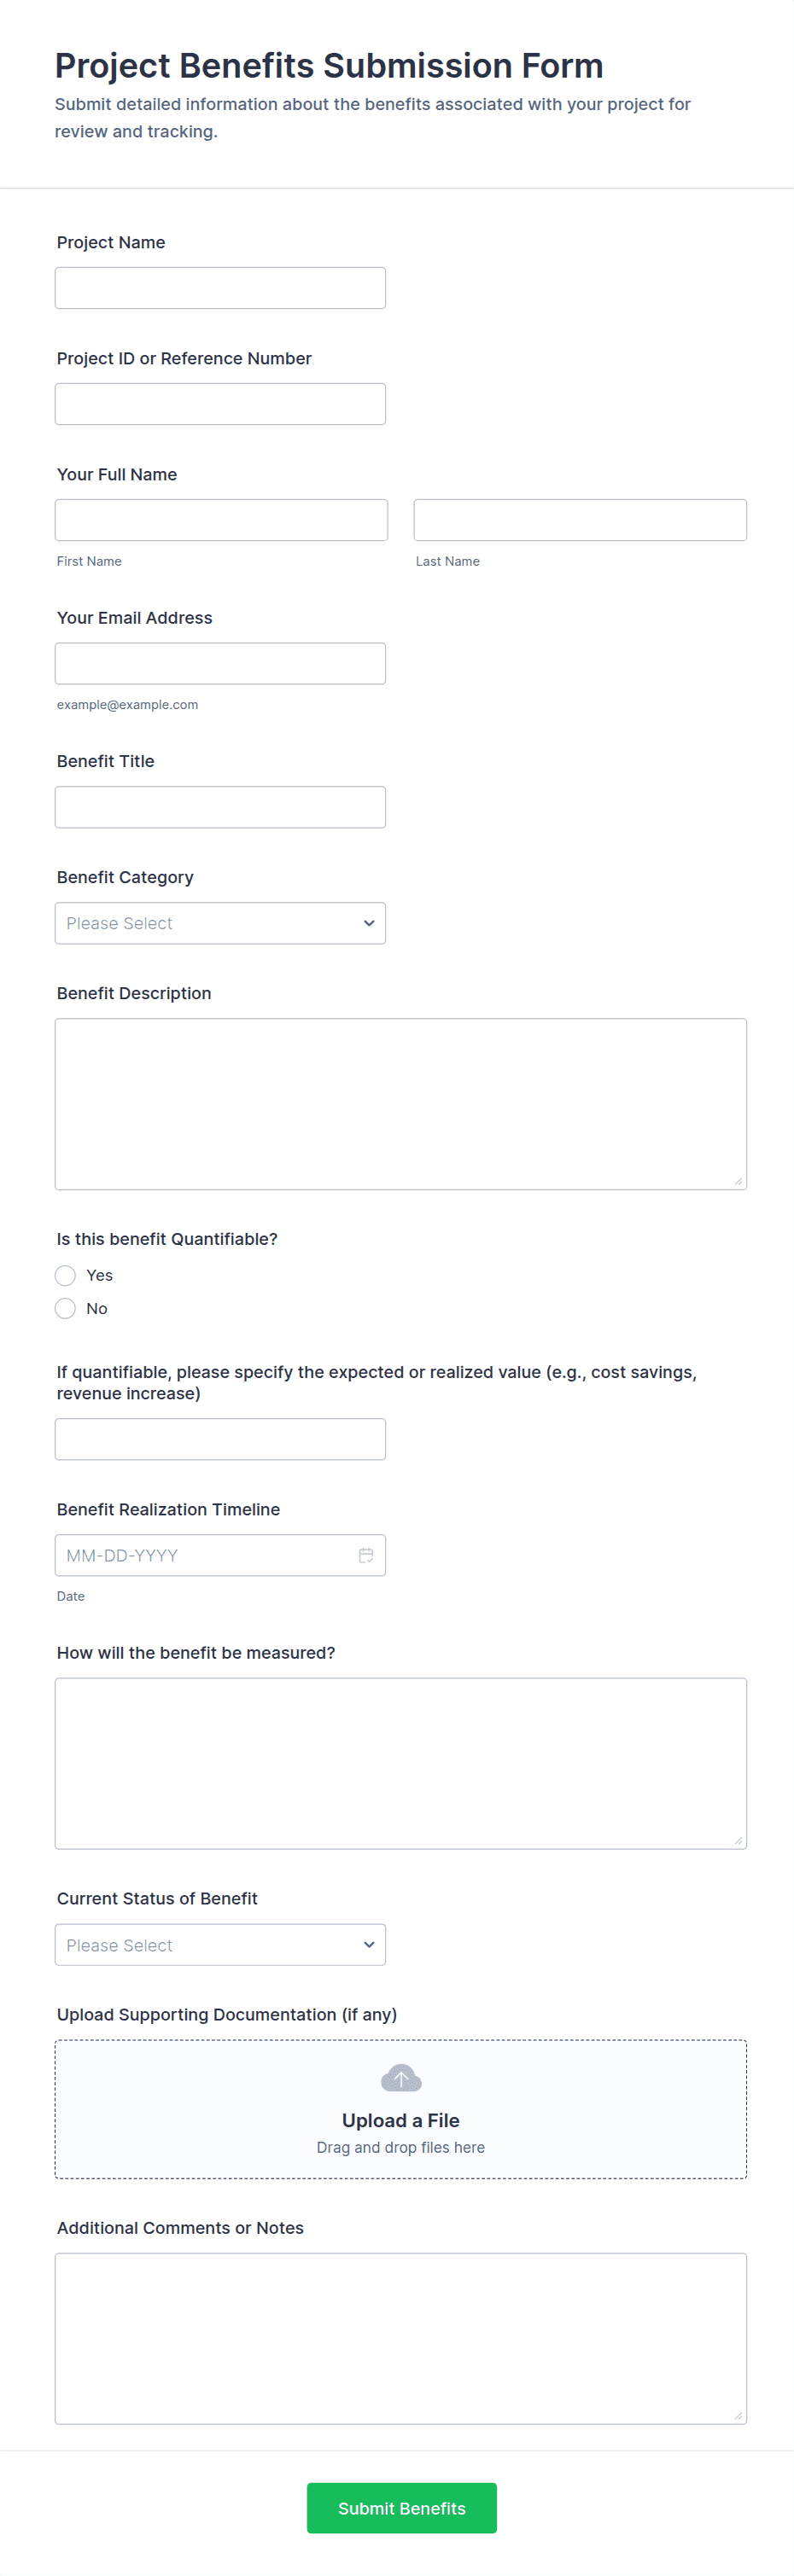Click the Additional Comments or Notes textarea

click(x=400, y=2338)
